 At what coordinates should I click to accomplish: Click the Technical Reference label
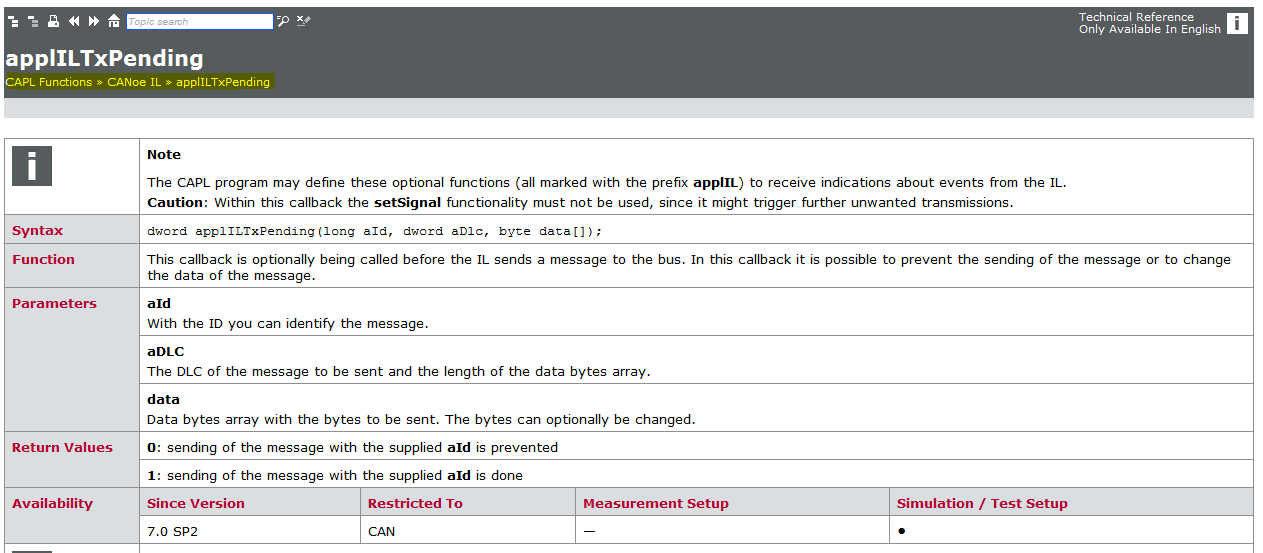click(1136, 17)
